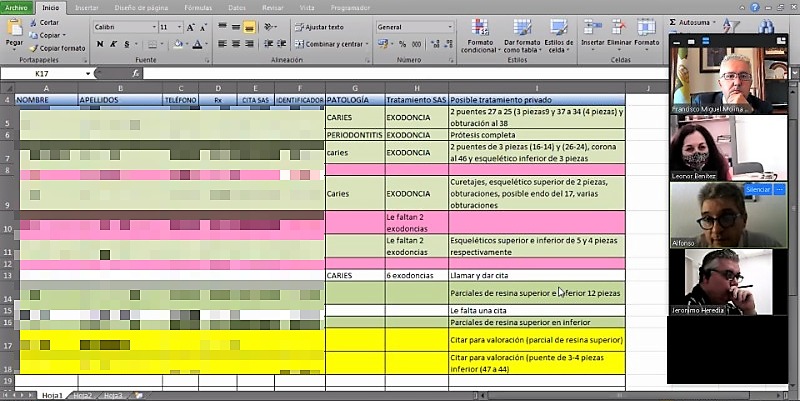This screenshot has width=800, height=401.
Task: Click the green Archivo button
Action: (18, 6)
